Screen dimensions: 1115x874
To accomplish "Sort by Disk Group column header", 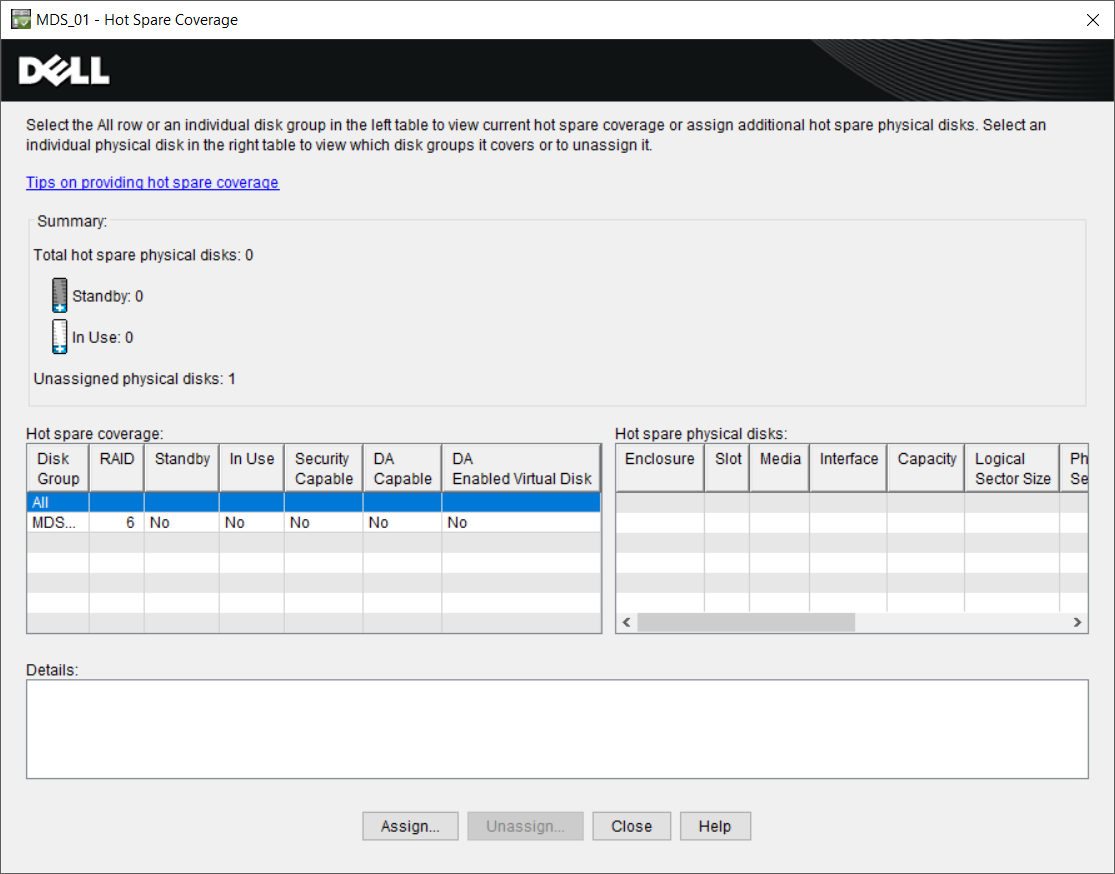I will 58,469.
